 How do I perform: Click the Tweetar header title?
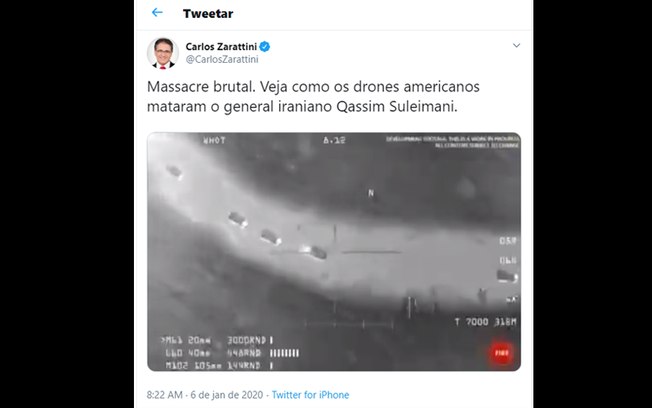(208, 14)
